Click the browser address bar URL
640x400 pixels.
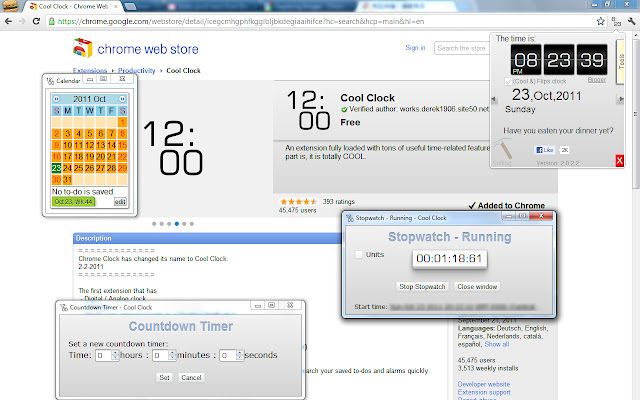tap(241, 21)
